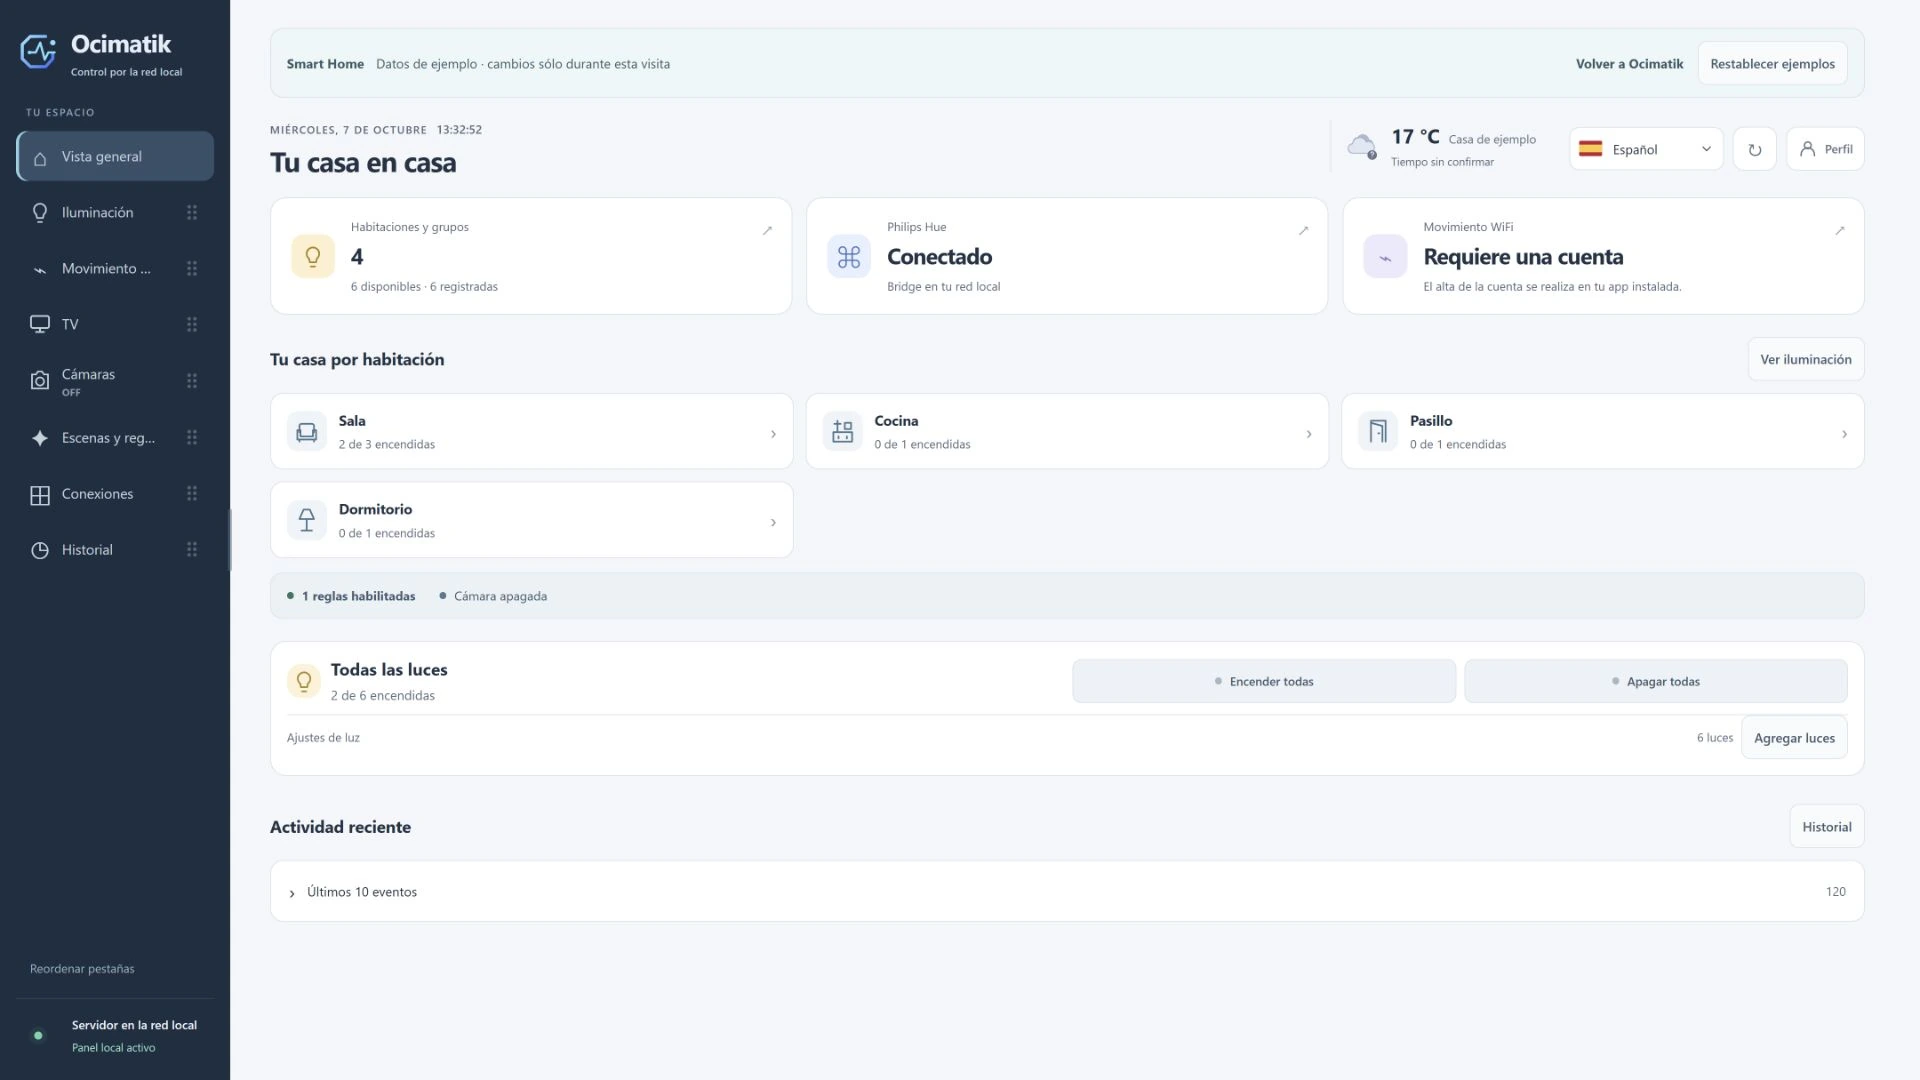Screen dimensions: 1920x1080
Task: Turn on all lights with Encender todas
Action: pos(1264,681)
